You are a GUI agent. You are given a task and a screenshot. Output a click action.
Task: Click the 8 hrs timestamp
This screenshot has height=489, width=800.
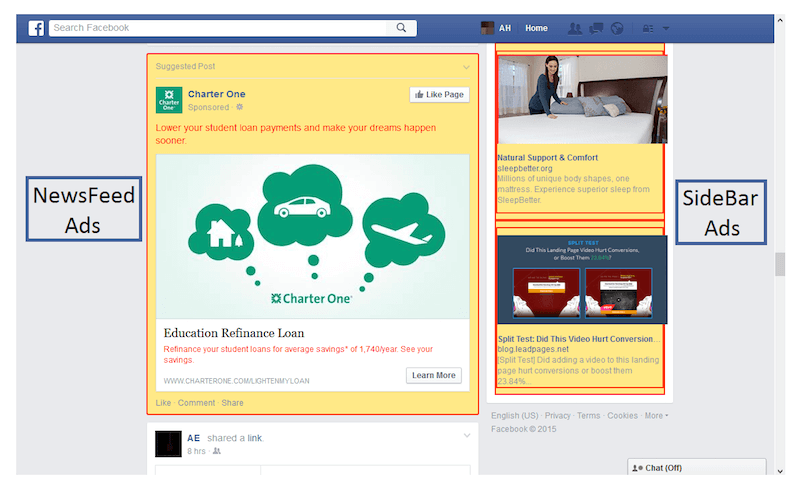tap(196, 451)
